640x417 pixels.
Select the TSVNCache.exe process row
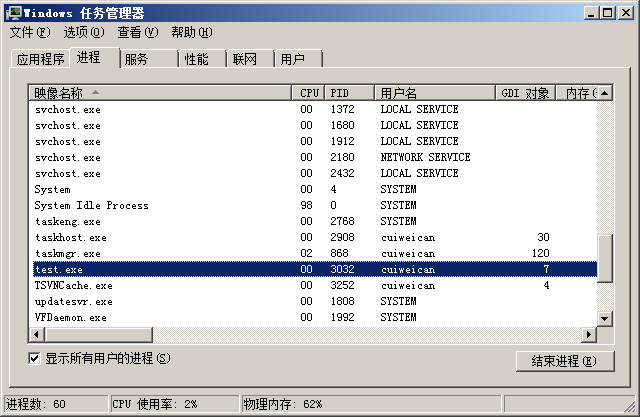[x=315, y=285]
